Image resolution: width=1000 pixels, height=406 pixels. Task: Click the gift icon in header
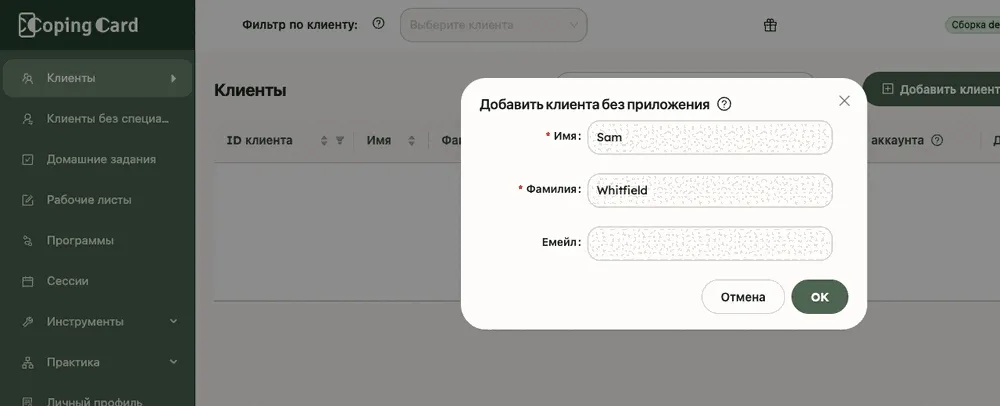[x=770, y=25]
